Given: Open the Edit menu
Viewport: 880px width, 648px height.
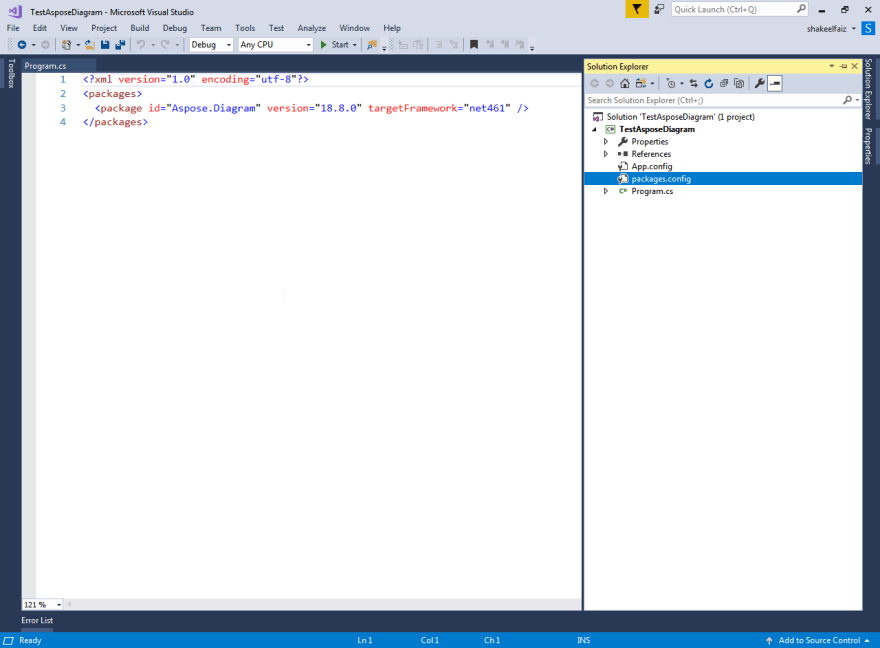Looking at the screenshot, I should (39, 28).
